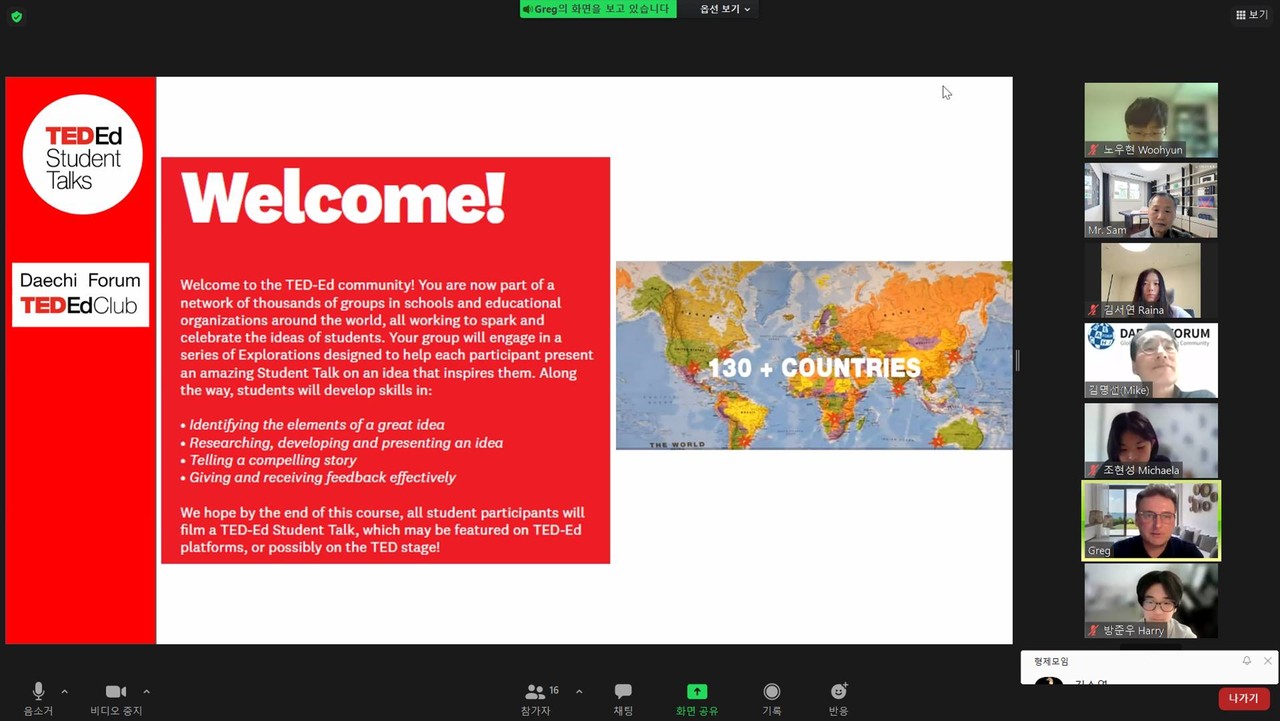This screenshot has width=1280, height=721.
Task: Expand video options arrow next to camera
Action: pyautogui.click(x=147, y=691)
